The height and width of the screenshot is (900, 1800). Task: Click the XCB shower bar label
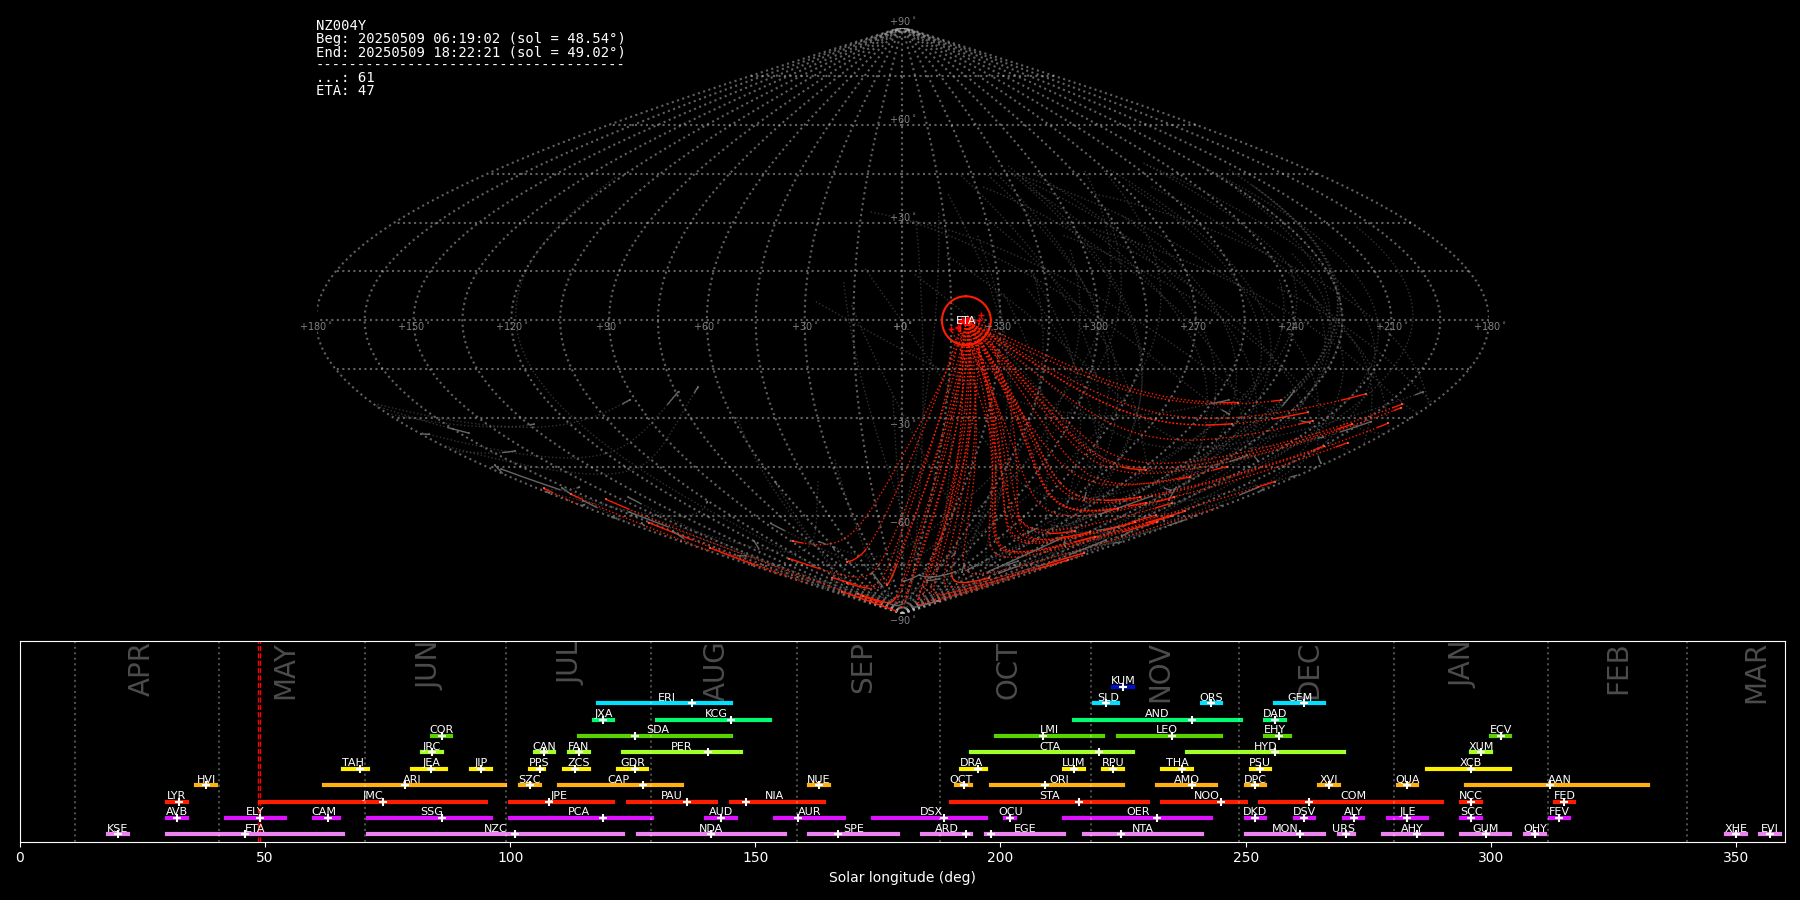1470,762
